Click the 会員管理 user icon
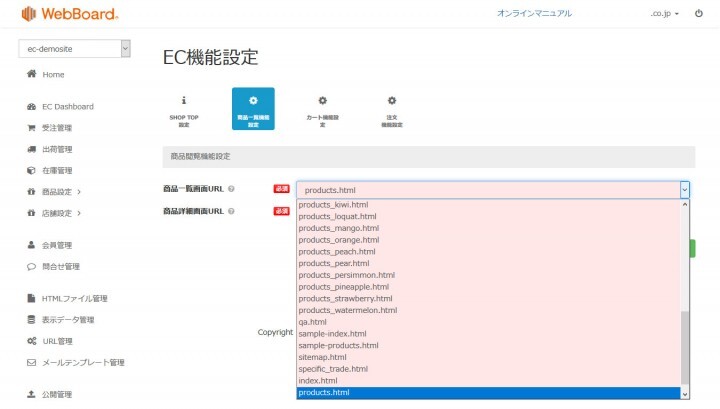The image size is (720, 409). point(31,245)
